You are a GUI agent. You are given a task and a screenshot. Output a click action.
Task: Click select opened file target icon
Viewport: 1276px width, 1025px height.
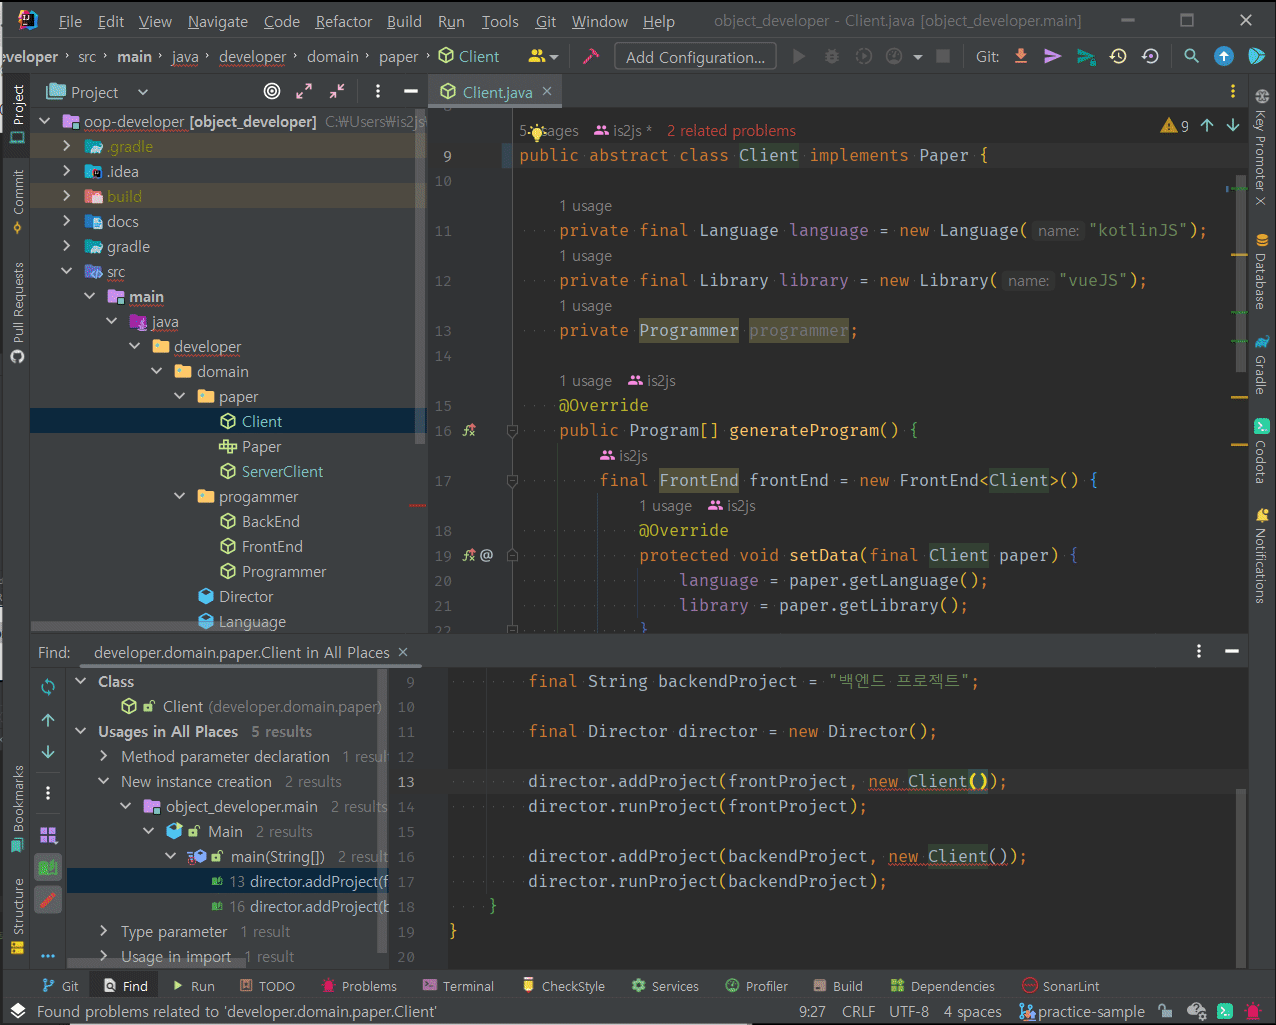point(272,92)
